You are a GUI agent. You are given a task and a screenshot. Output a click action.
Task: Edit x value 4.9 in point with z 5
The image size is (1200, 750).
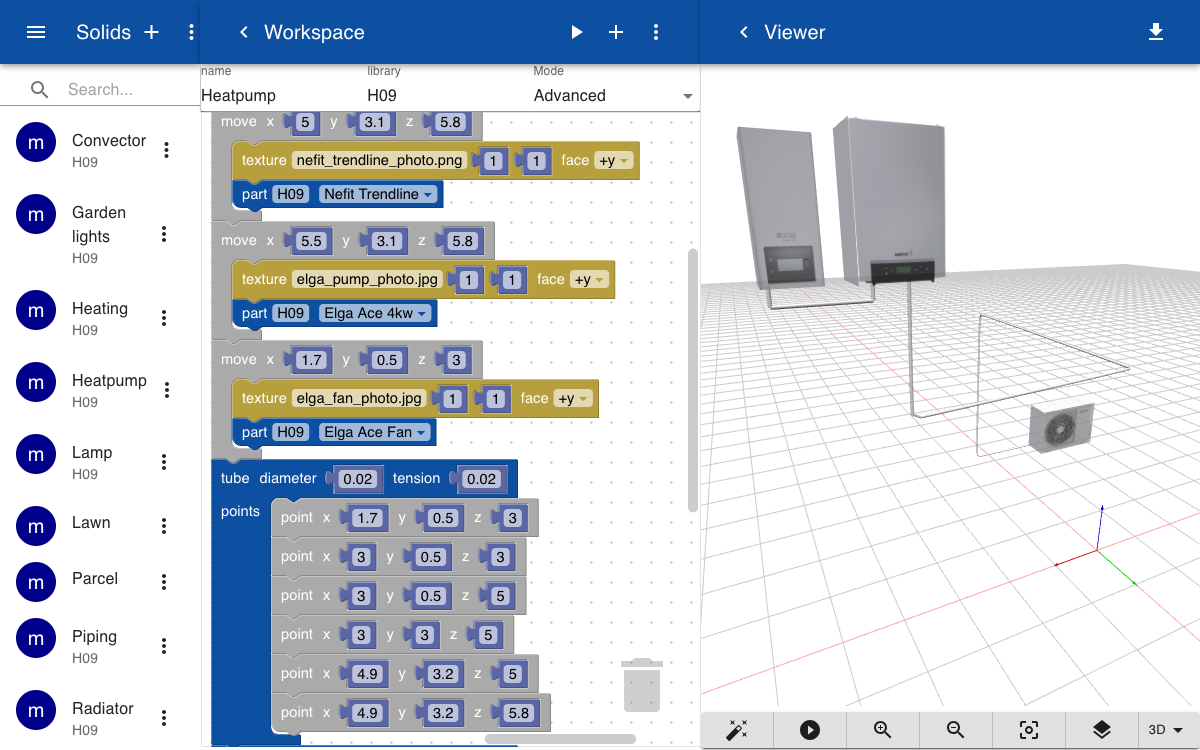pyautogui.click(x=368, y=674)
